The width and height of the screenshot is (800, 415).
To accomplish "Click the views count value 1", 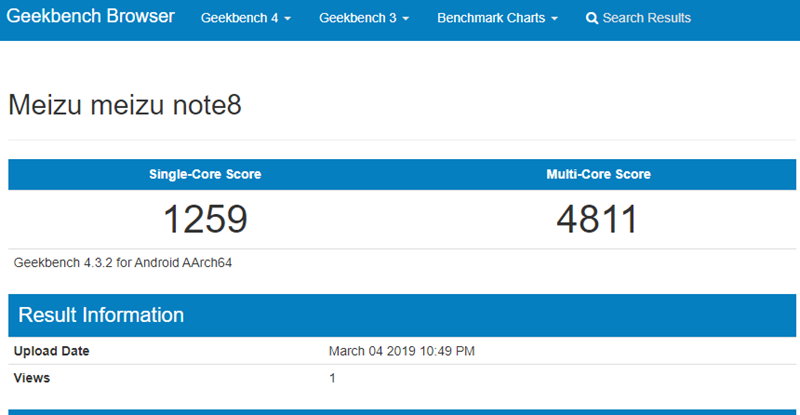I will coord(332,378).
